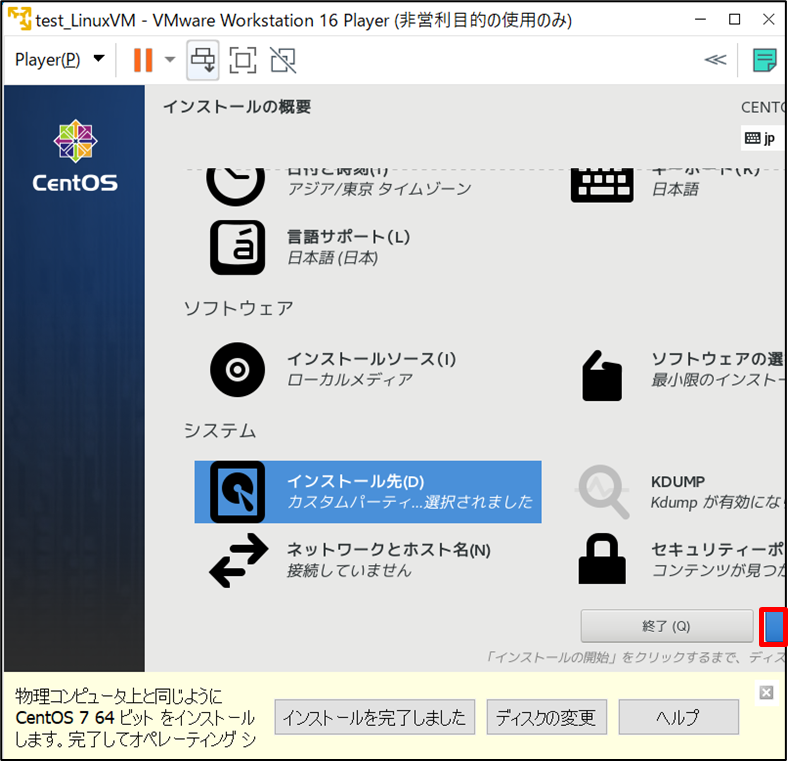
Task: Click ローカルメディア source value
Action: point(349,379)
